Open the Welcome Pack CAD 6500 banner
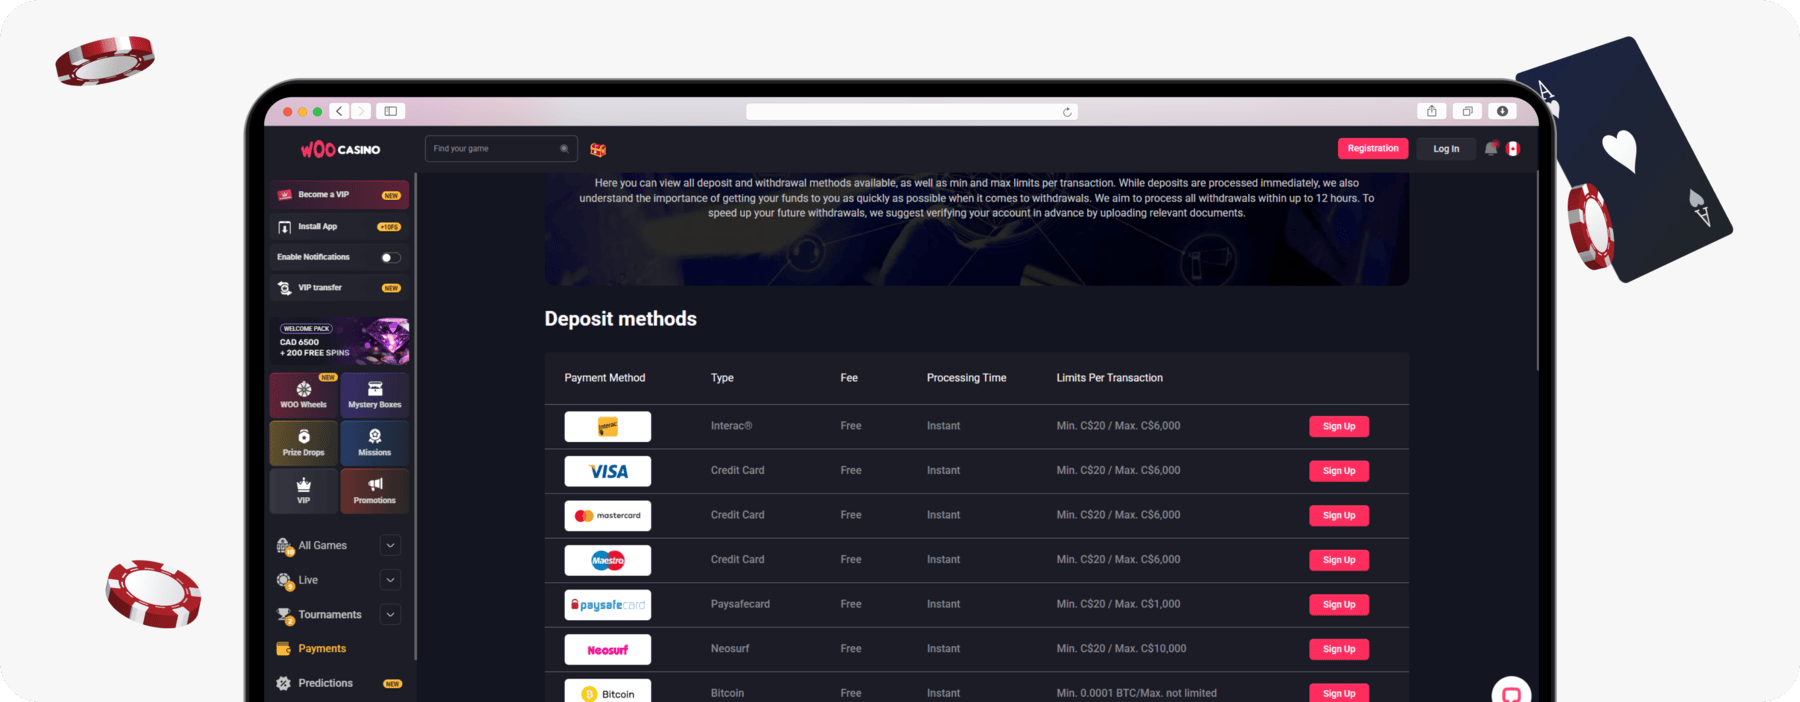Image resolution: width=1800 pixels, height=702 pixels. click(339, 341)
